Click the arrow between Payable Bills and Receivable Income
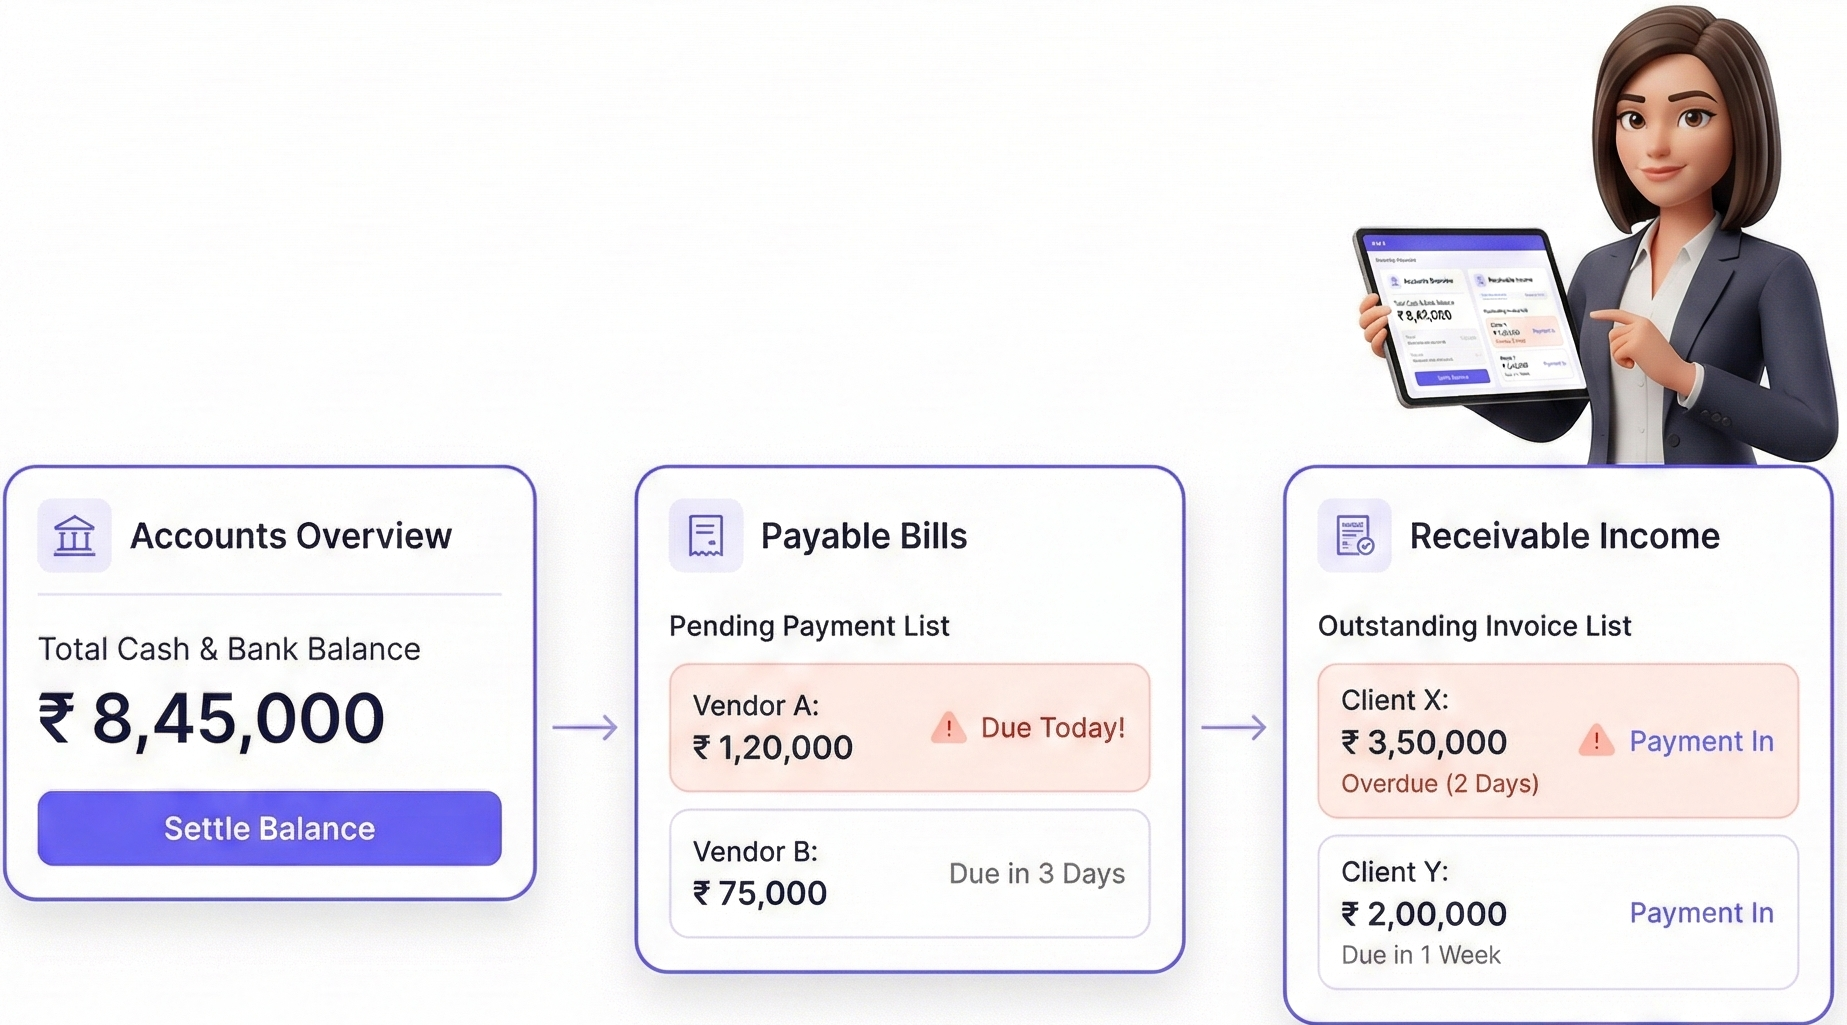 click(1233, 727)
